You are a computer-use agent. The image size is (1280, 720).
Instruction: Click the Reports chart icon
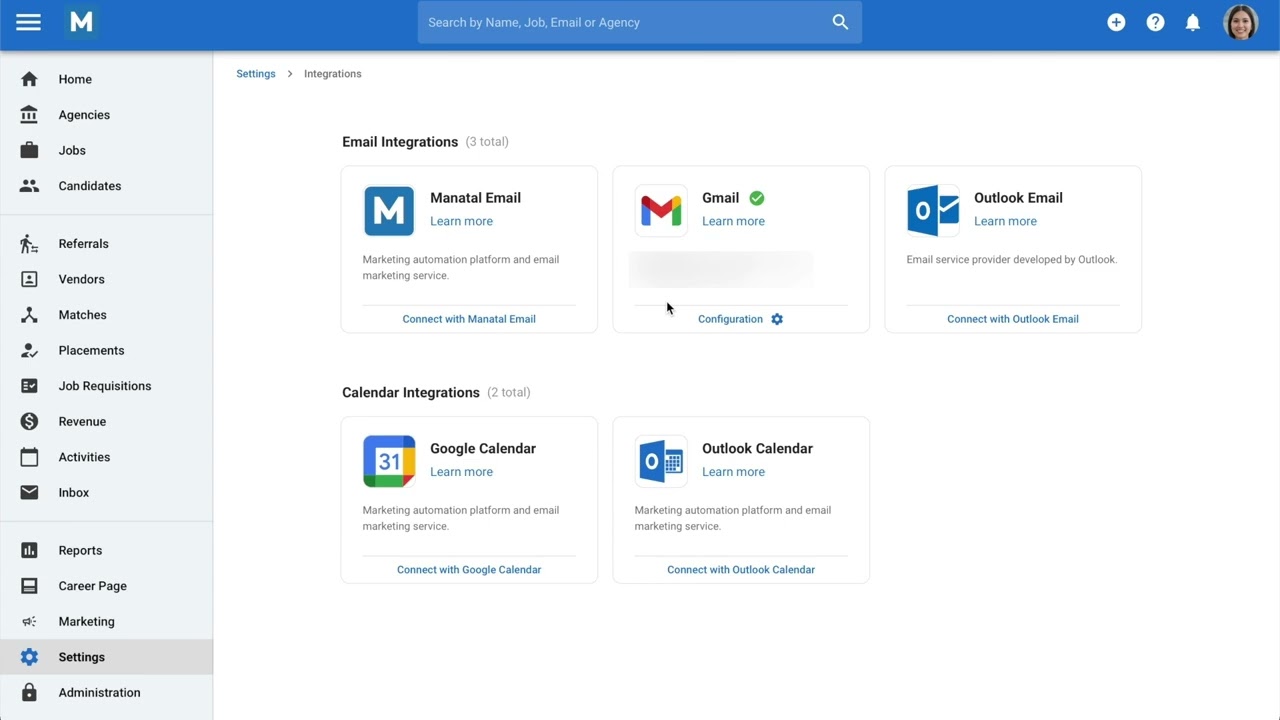click(x=29, y=550)
